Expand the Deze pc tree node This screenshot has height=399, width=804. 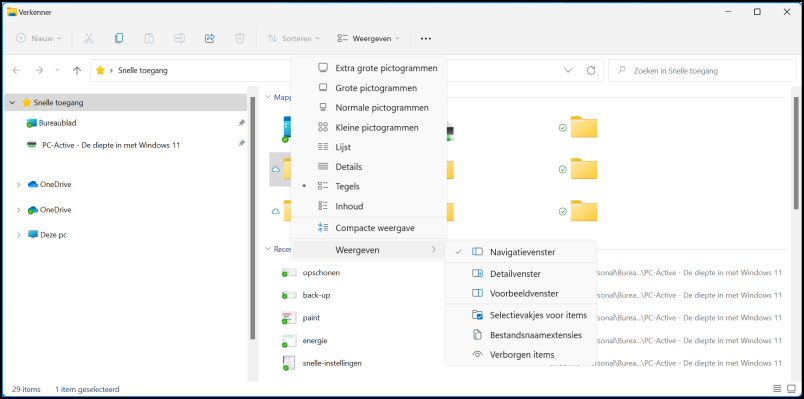19,235
